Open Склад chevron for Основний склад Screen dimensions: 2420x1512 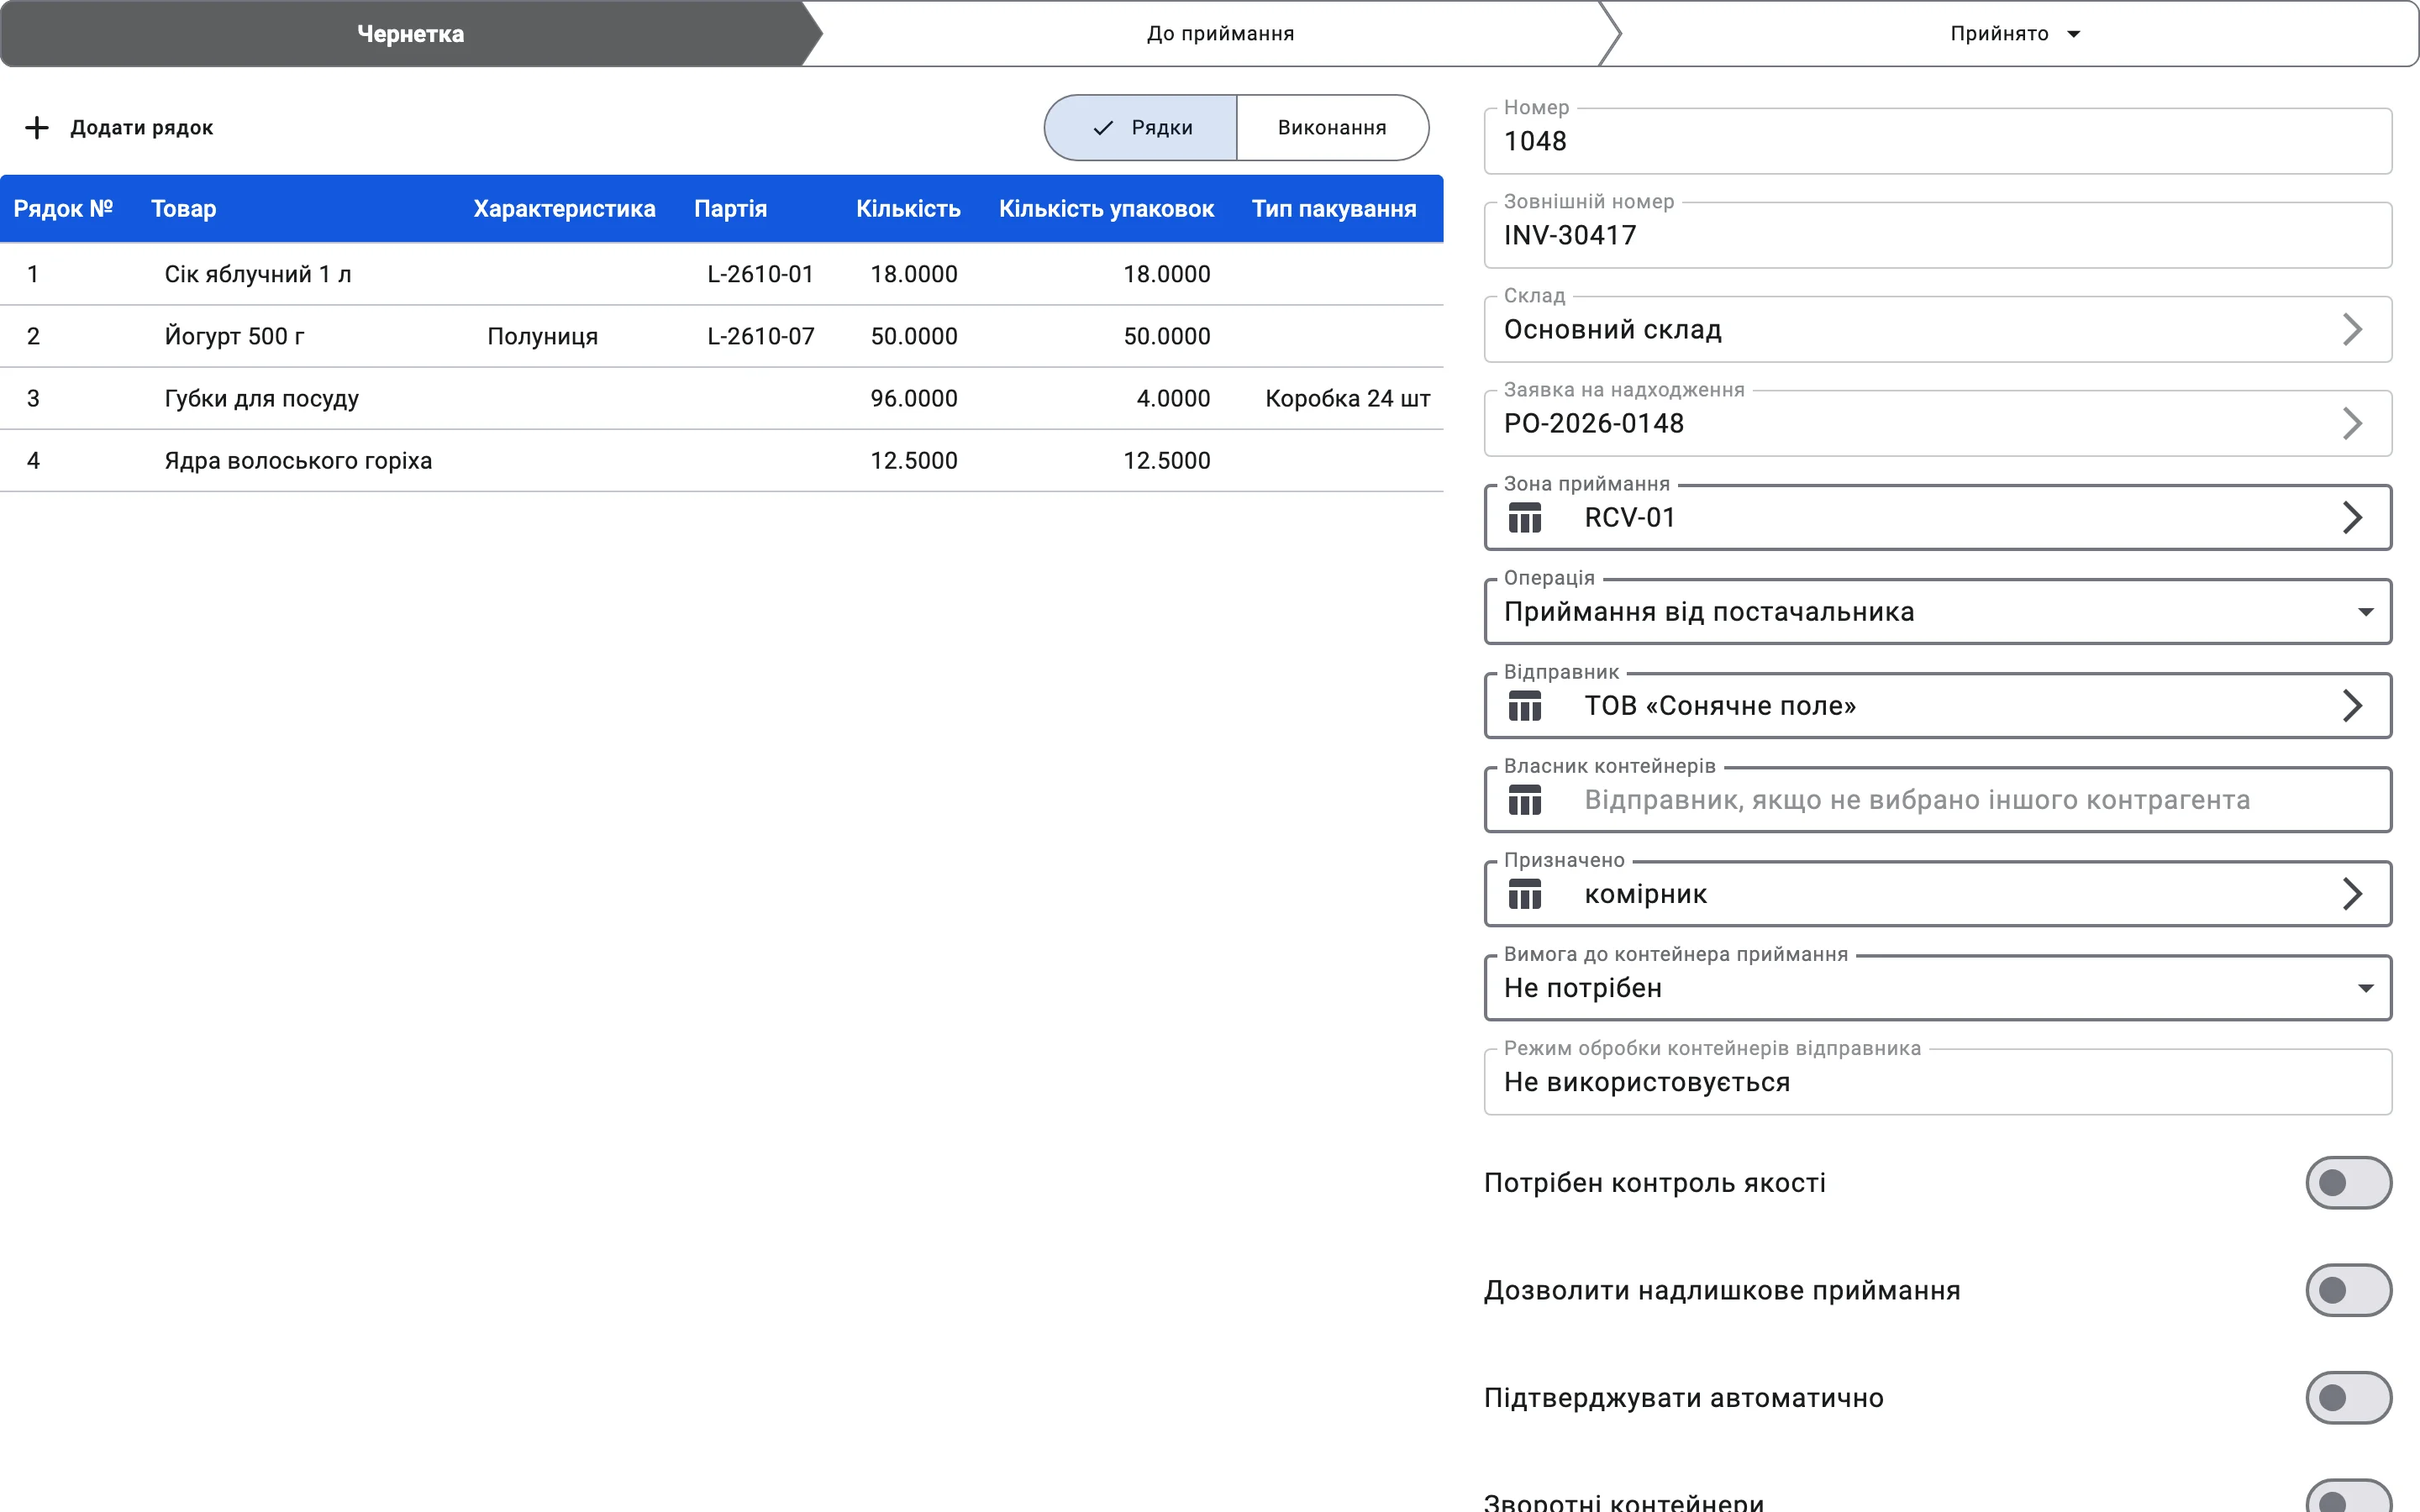point(2352,330)
